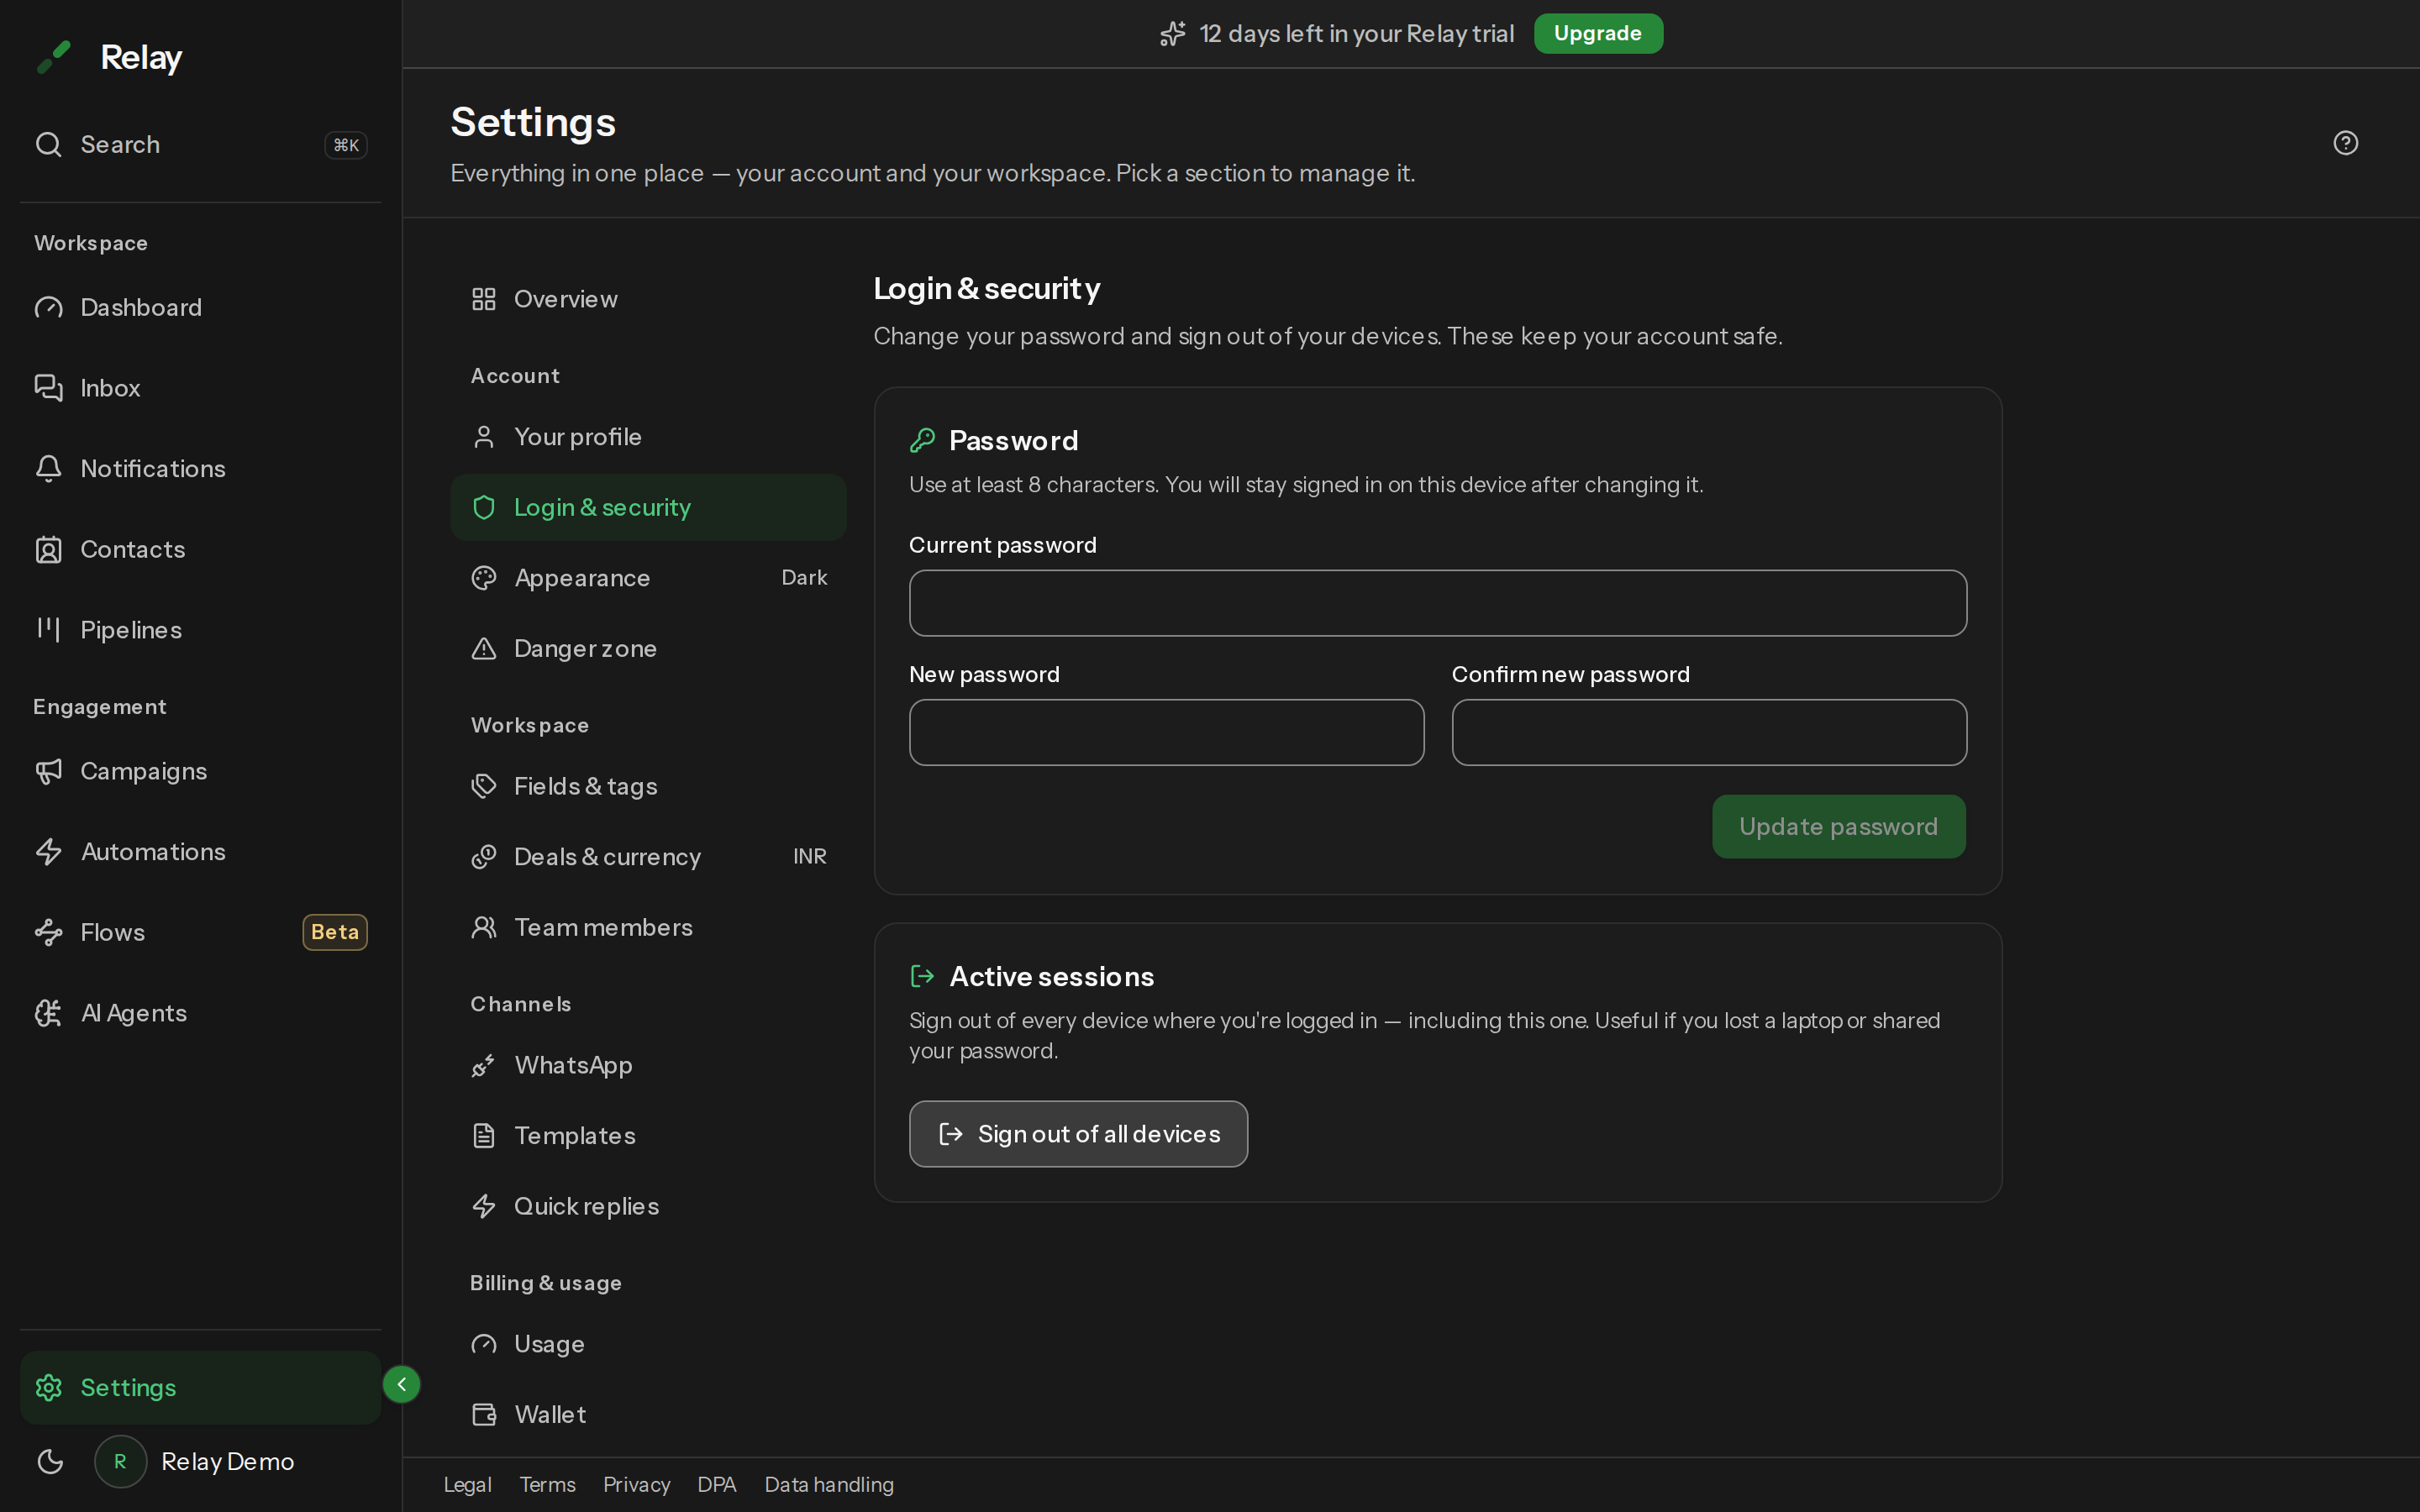2420x1512 pixels.
Task: Click the Team members people icon
Action: pos(484,927)
